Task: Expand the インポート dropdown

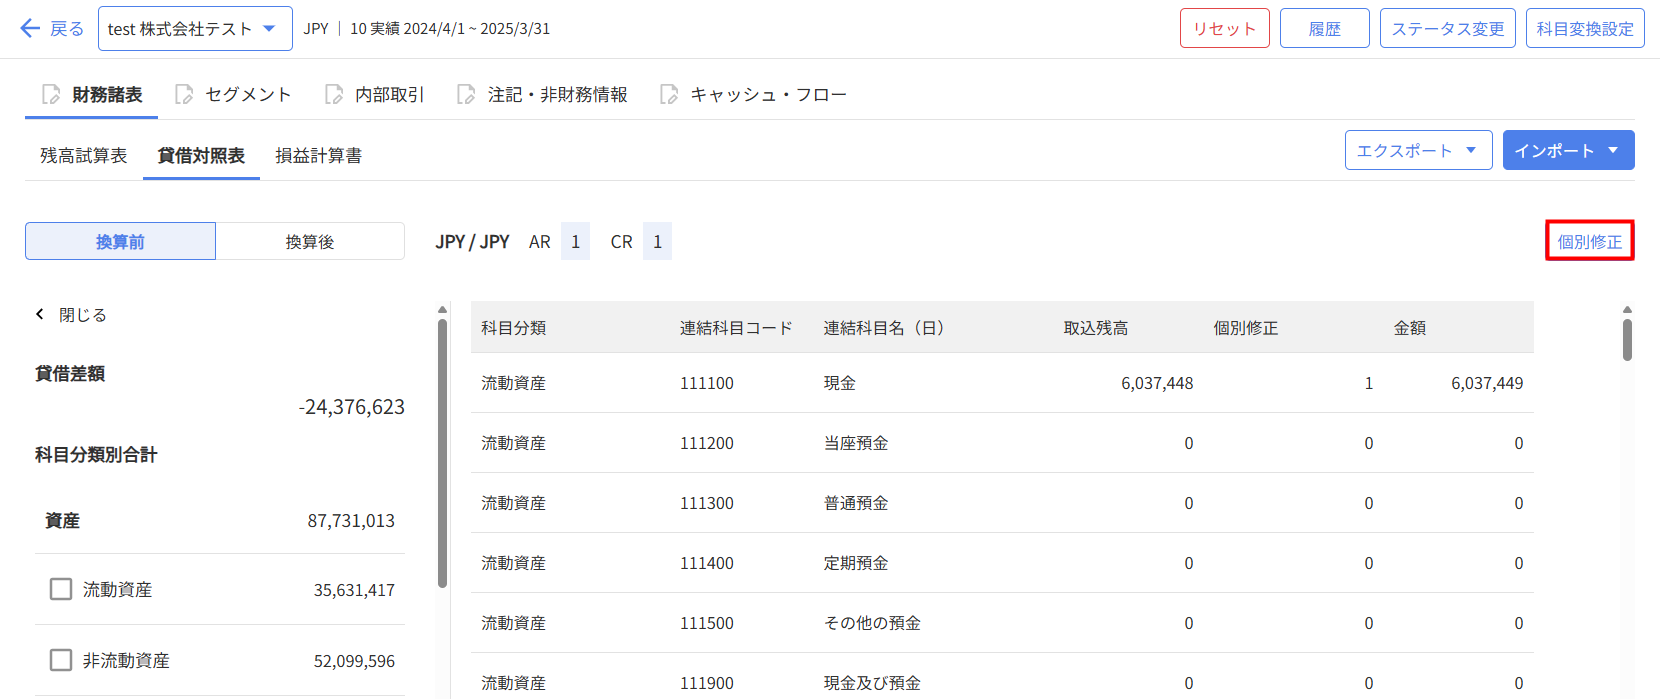Action: tap(1567, 151)
